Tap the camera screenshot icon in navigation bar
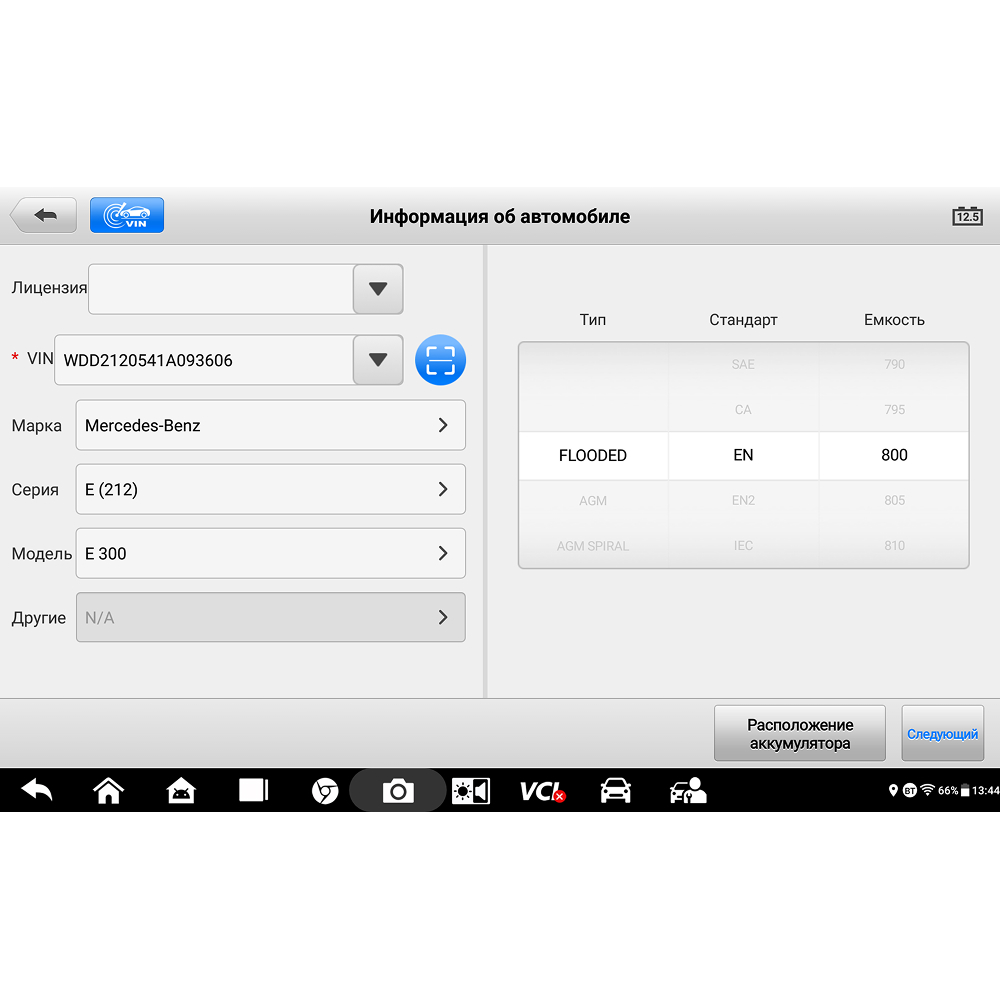Screen dimensions: 1000x1000 click(x=397, y=791)
